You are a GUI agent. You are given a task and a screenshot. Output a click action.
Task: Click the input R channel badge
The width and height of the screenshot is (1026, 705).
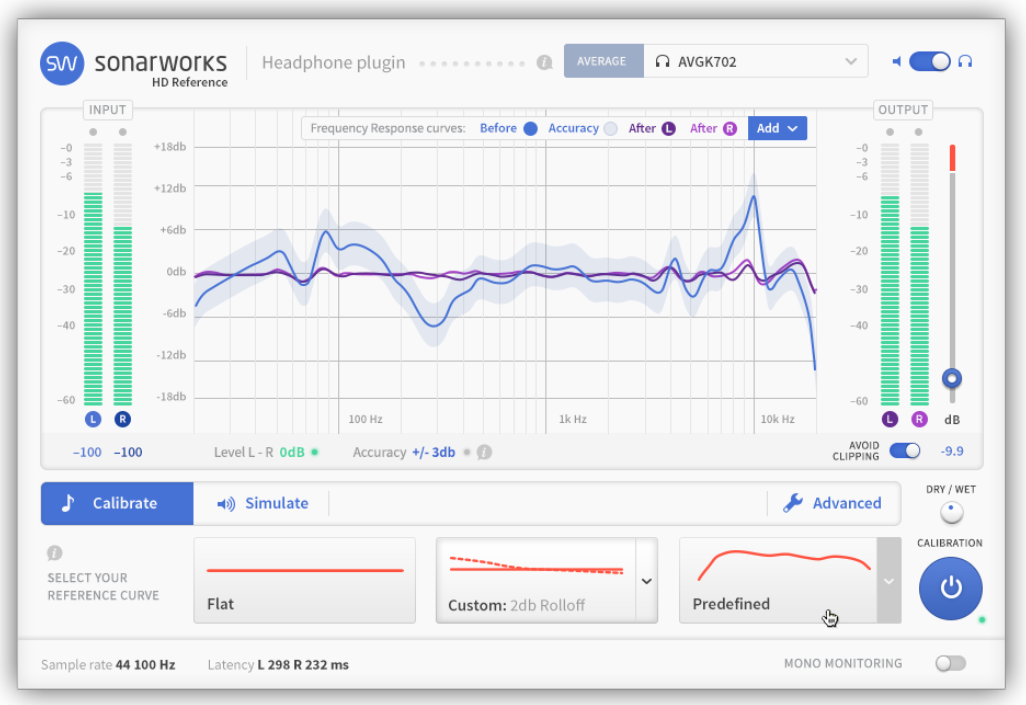click(x=122, y=419)
